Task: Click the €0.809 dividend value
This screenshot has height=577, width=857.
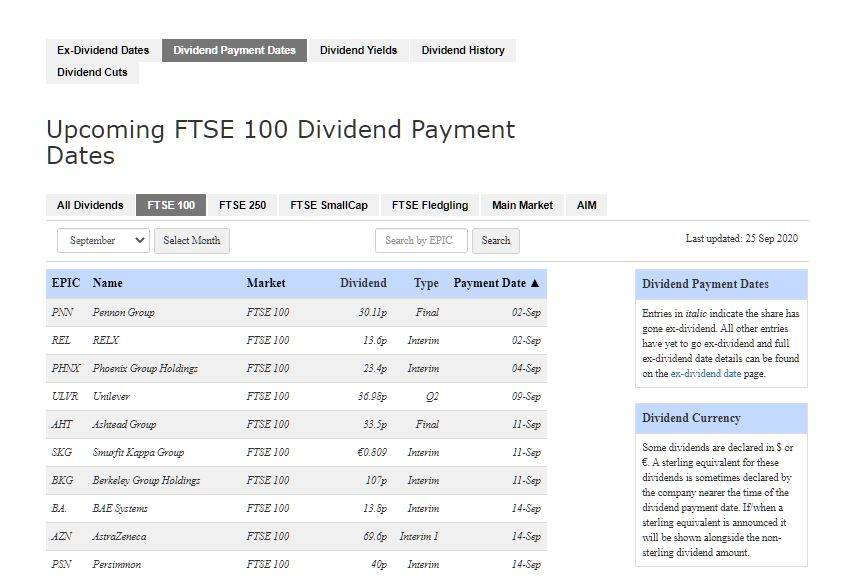Action: [372, 452]
